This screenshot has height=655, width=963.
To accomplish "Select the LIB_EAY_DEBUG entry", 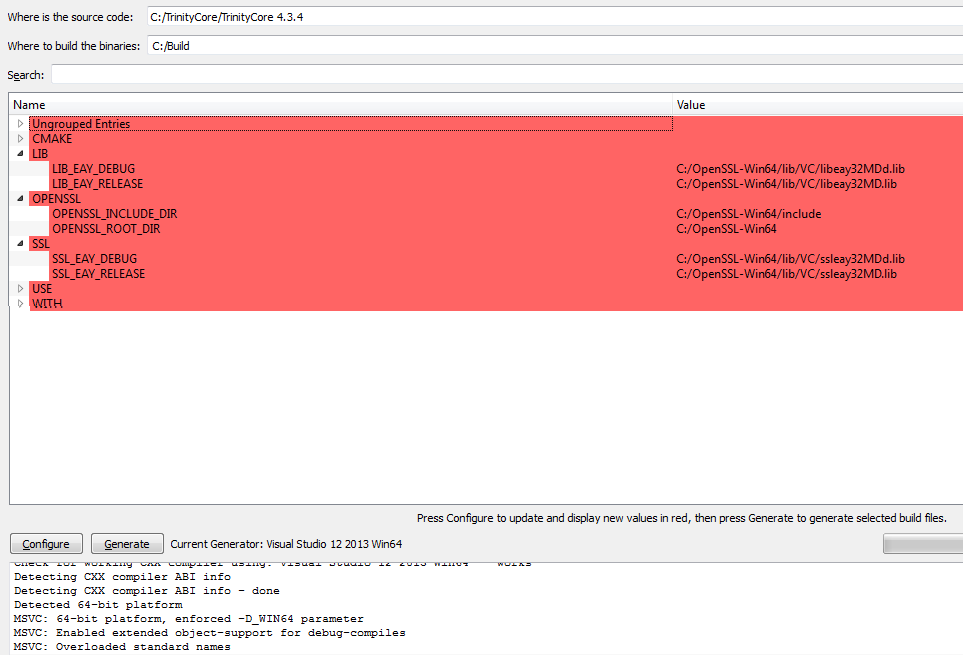I will (93, 169).
